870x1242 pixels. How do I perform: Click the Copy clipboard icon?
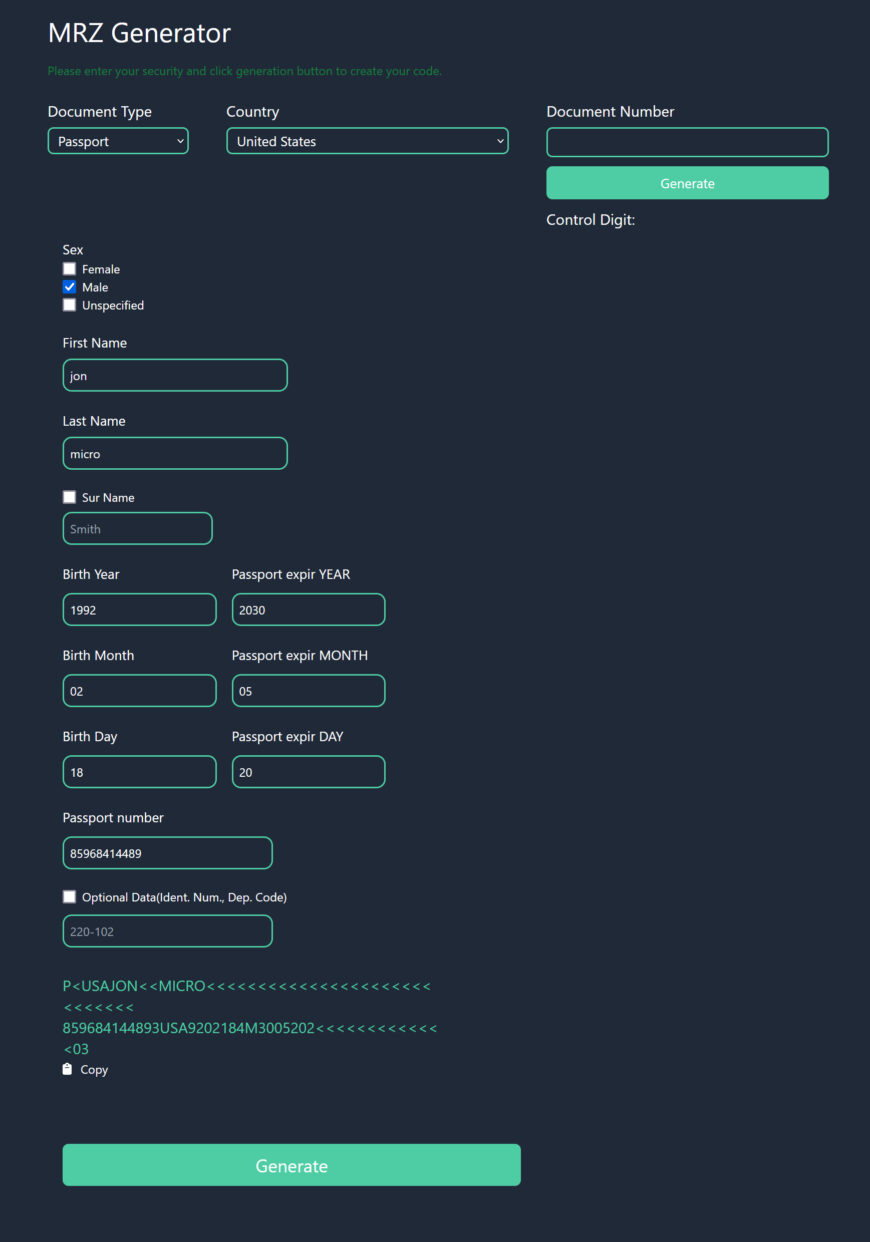tap(68, 1069)
